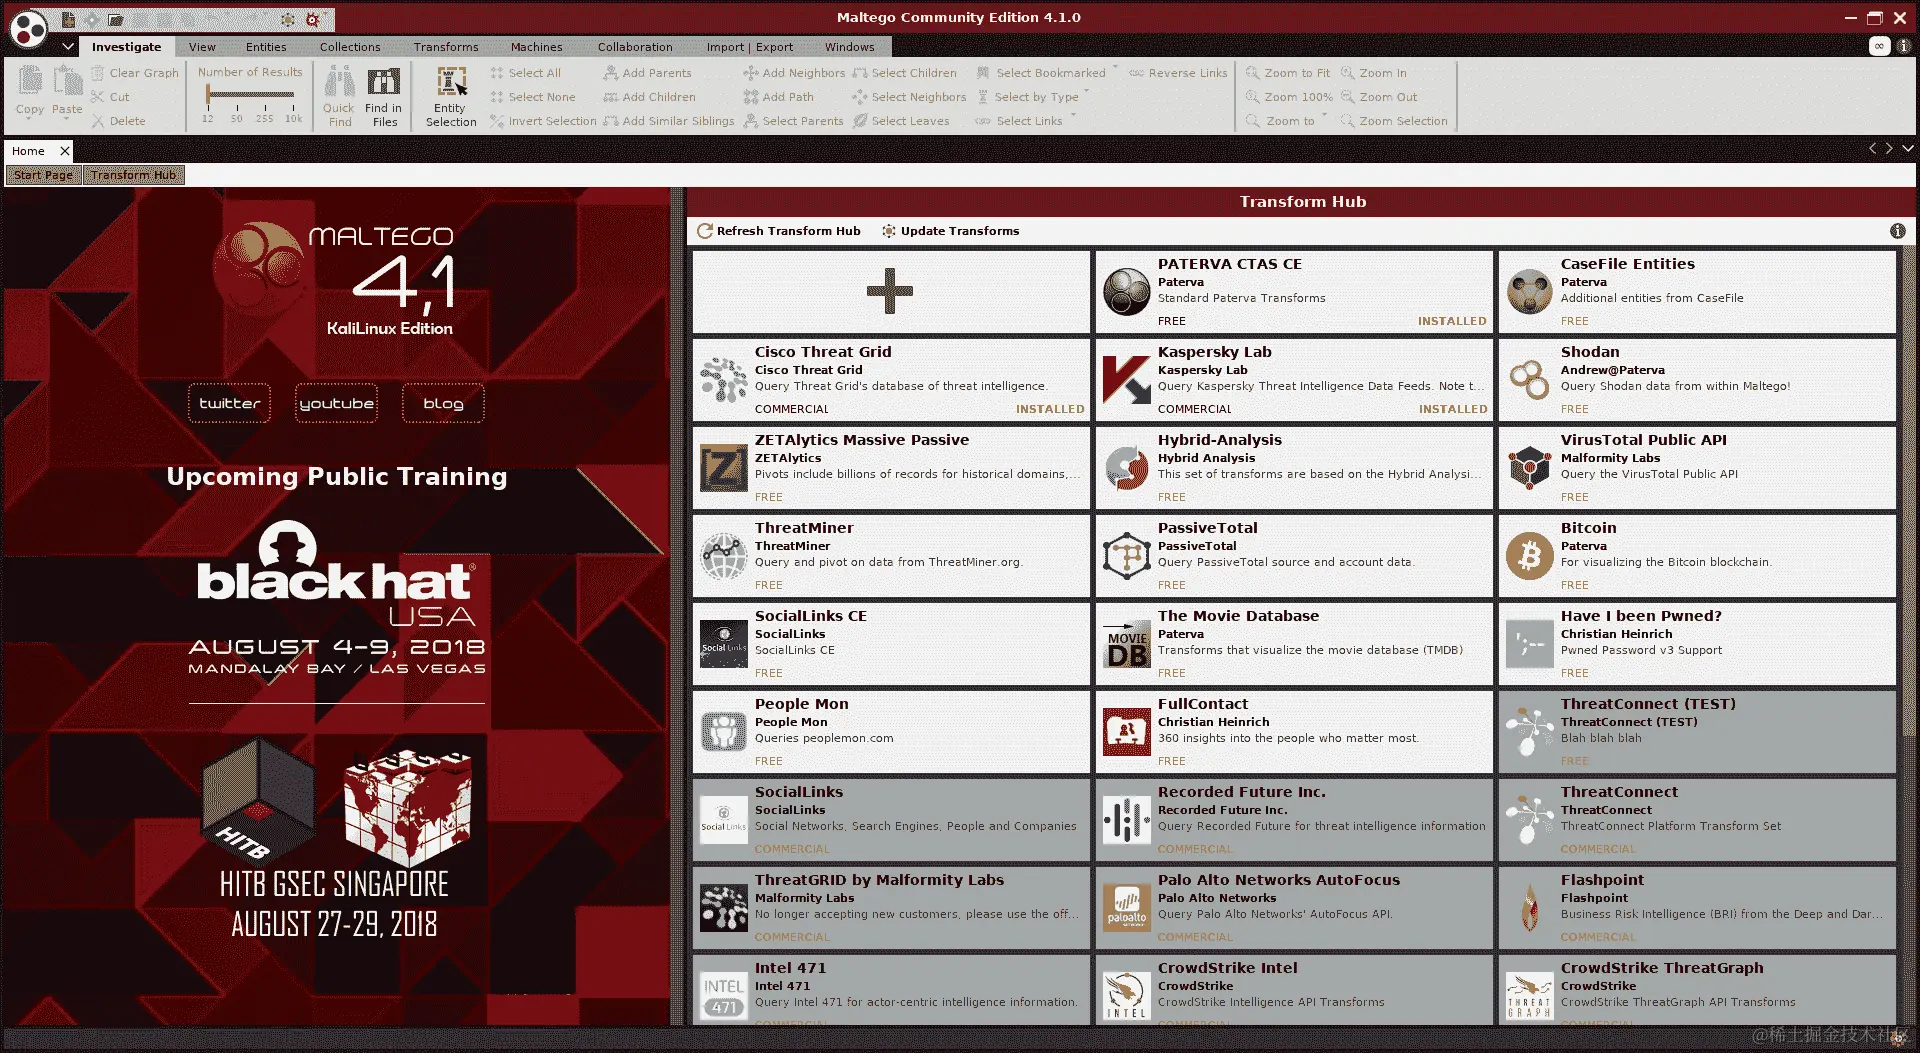This screenshot has width=1920, height=1053.
Task: Switch to the View ribbon tab
Action: pos(202,47)
